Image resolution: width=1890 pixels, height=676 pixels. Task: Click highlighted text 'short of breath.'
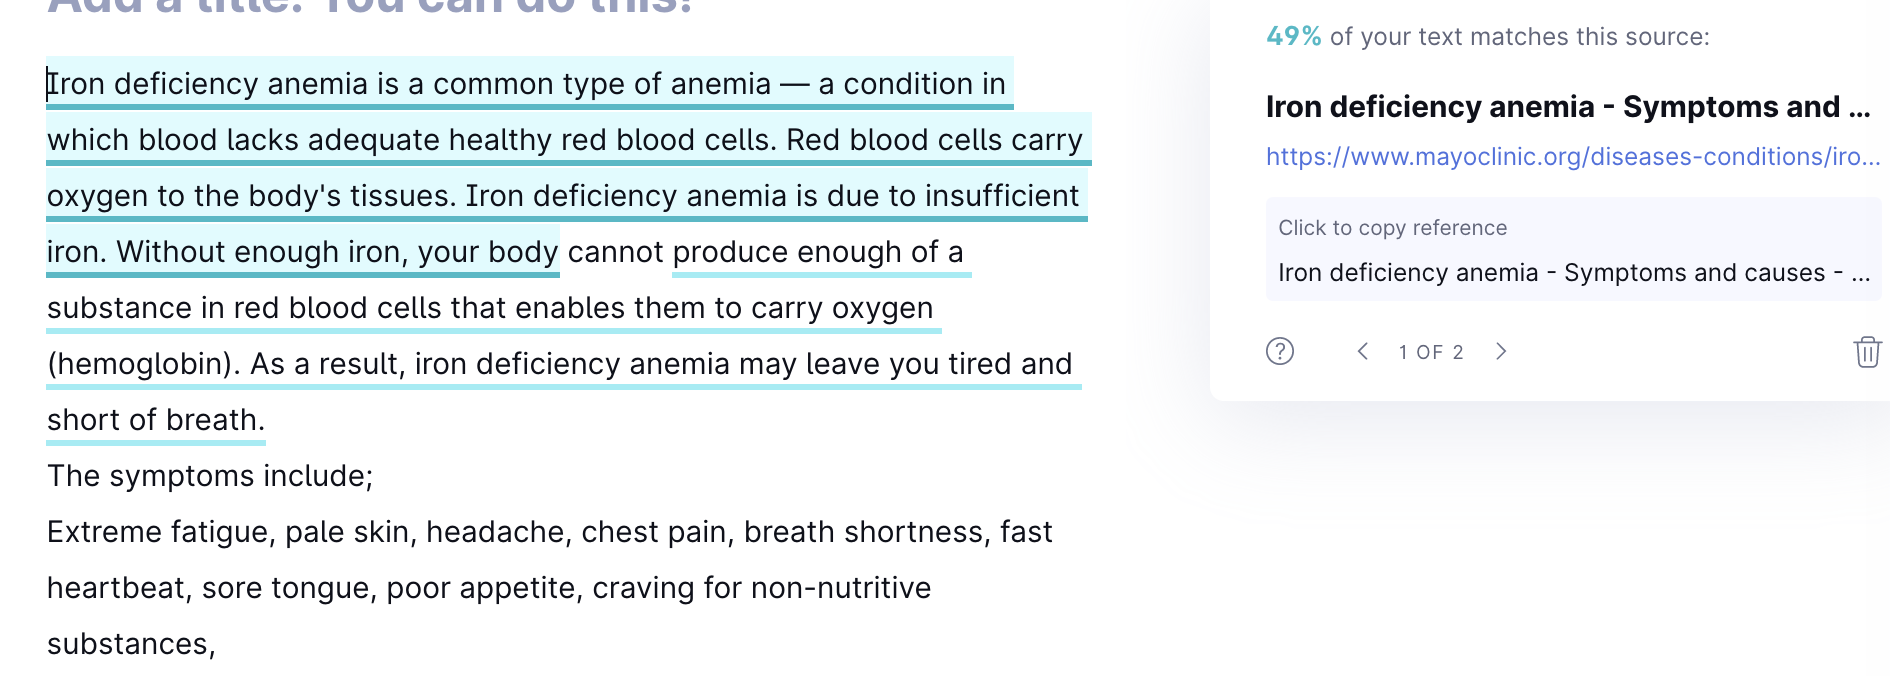(x=156, y=420)
